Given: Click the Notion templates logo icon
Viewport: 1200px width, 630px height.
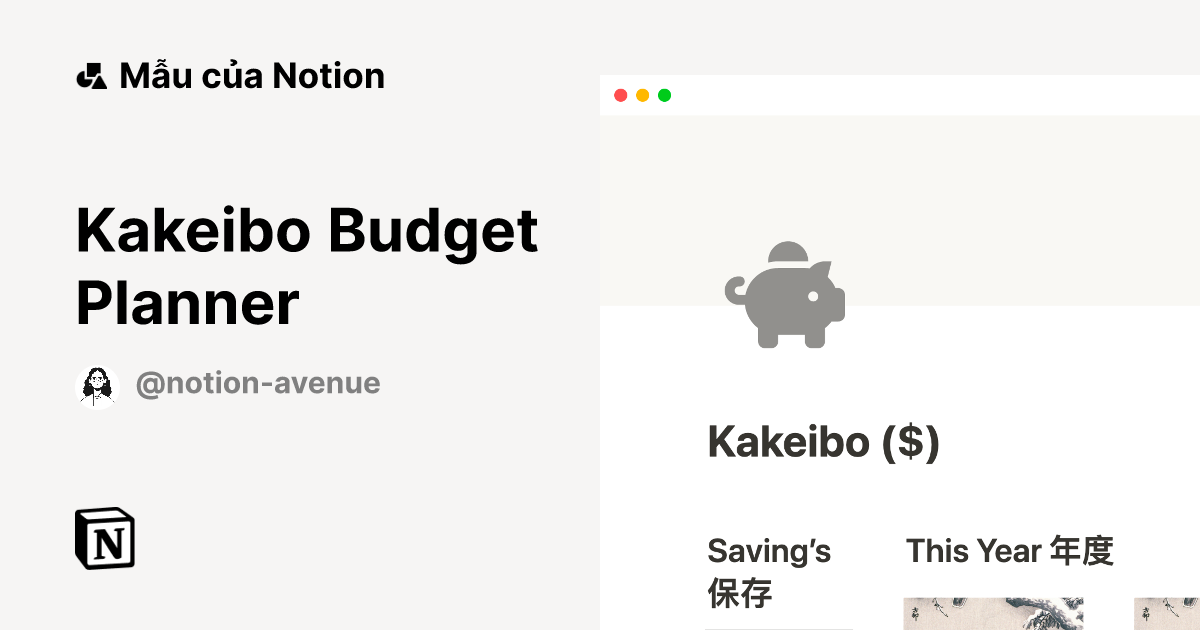Looking at the screenshot, I should coord(91,75).
